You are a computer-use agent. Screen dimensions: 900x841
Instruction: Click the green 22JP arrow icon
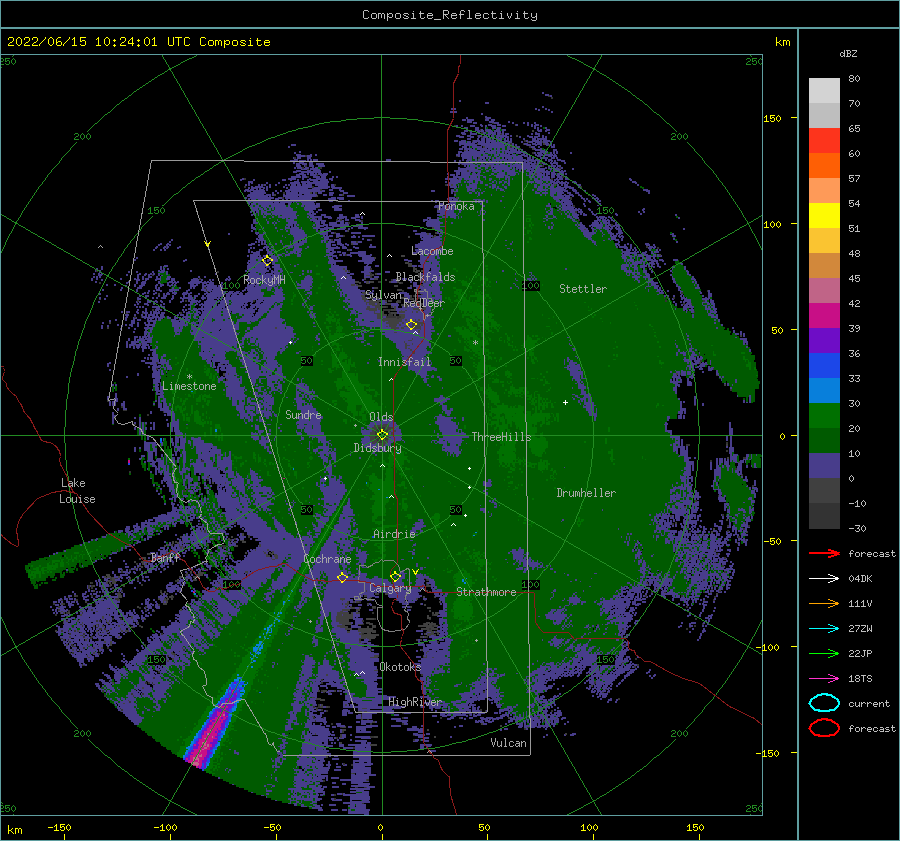coord(824,653)
